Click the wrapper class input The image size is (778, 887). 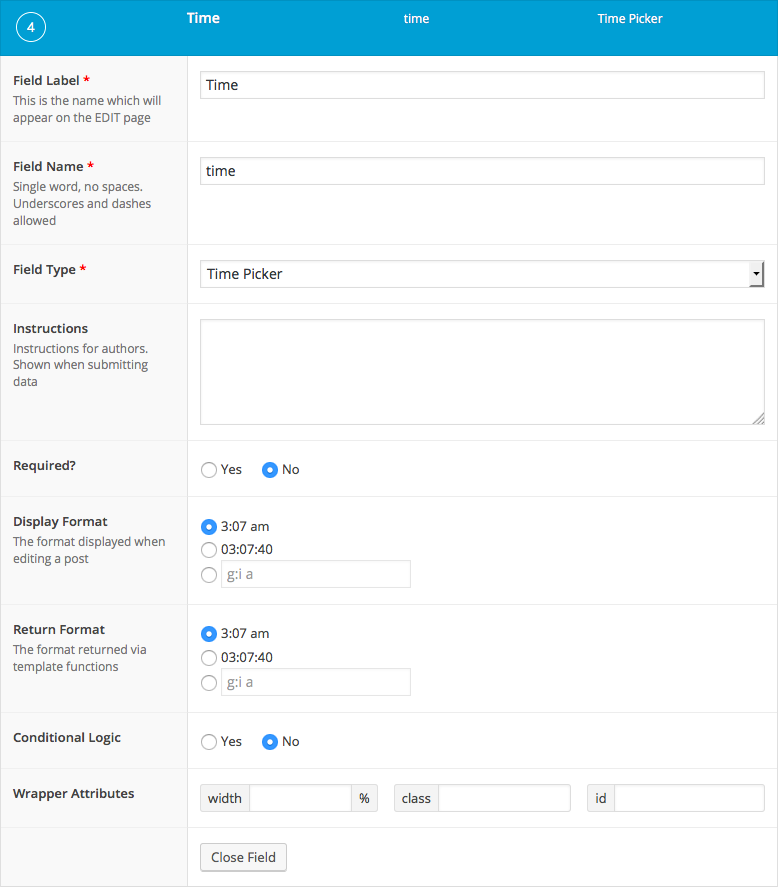[x=504, y=798]
